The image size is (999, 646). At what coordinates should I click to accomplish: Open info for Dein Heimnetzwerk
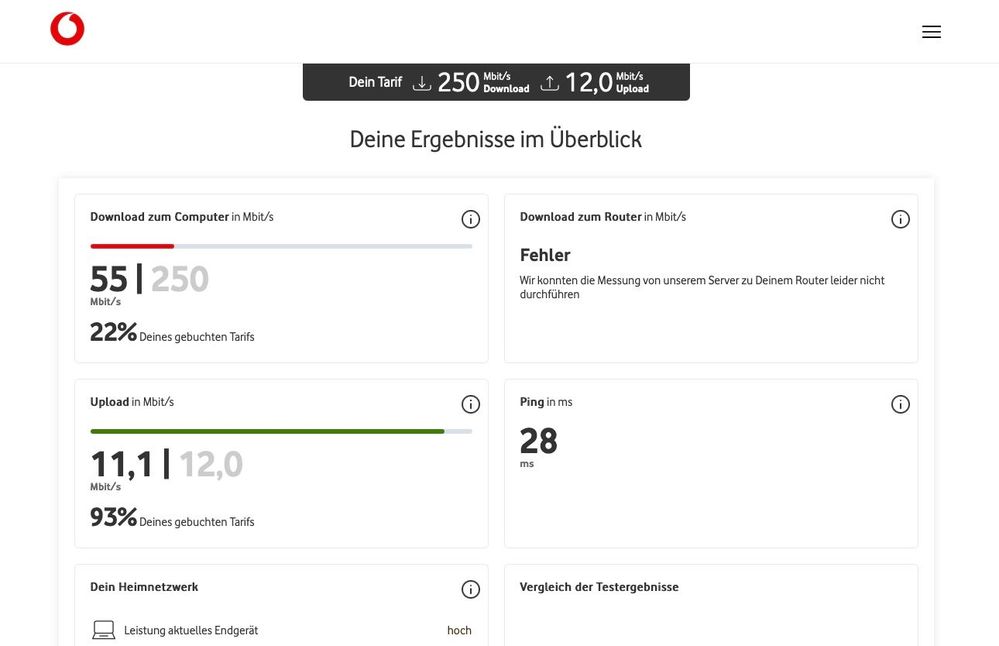point(470,589)
